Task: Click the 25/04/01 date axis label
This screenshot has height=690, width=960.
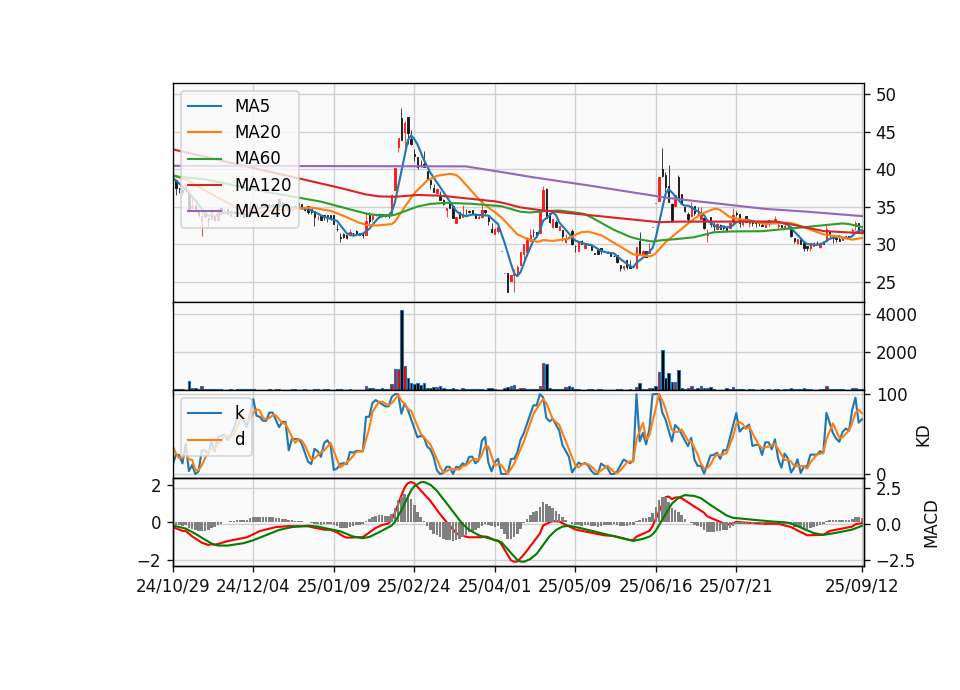Action: (x=494, y=586)
